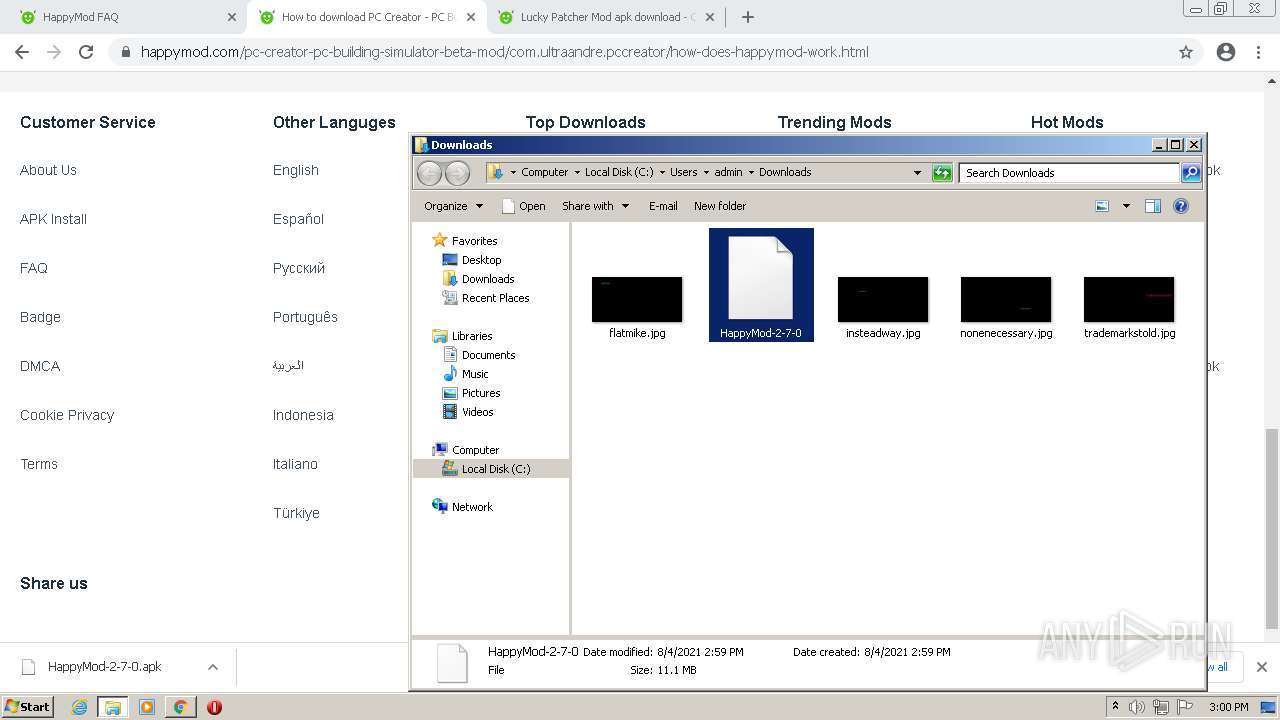The image size is (1280, 720).
Task: Click the explorer forward navigation arrow
Action: tap(457, 173)
